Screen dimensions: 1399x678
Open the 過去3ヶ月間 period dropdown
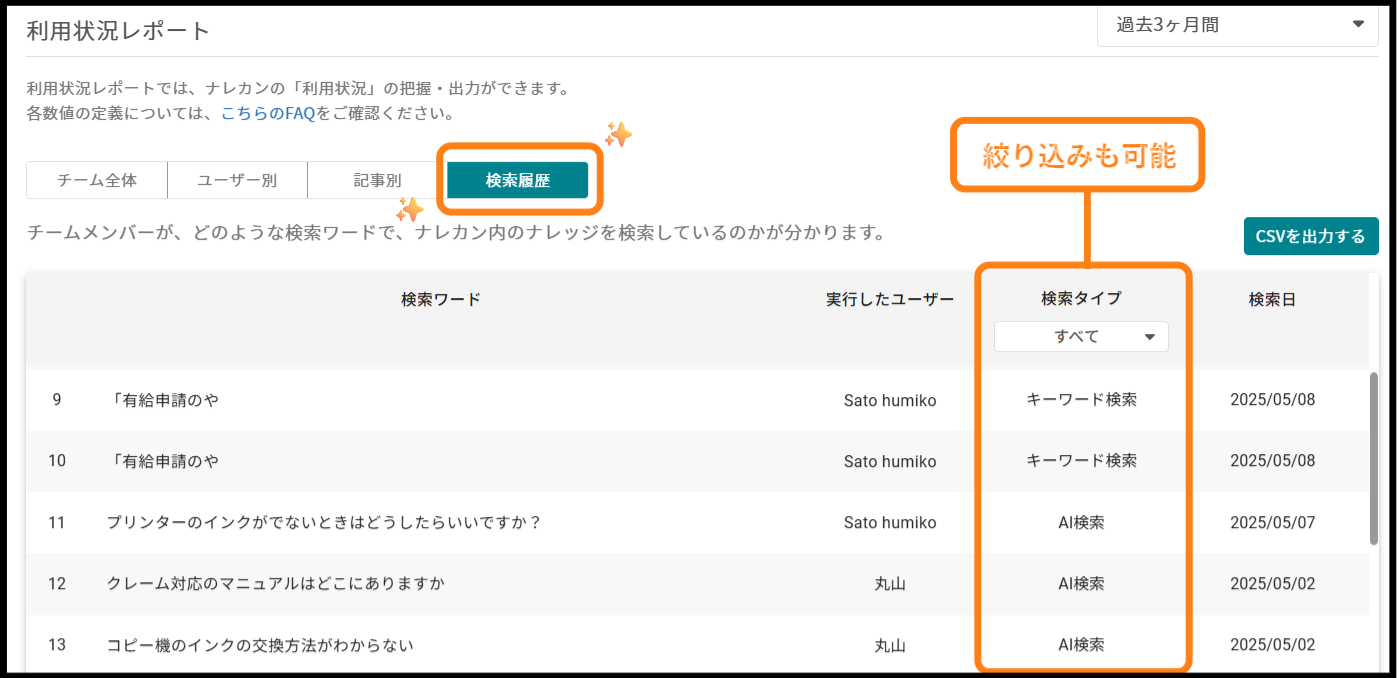tap(1238, 25)
